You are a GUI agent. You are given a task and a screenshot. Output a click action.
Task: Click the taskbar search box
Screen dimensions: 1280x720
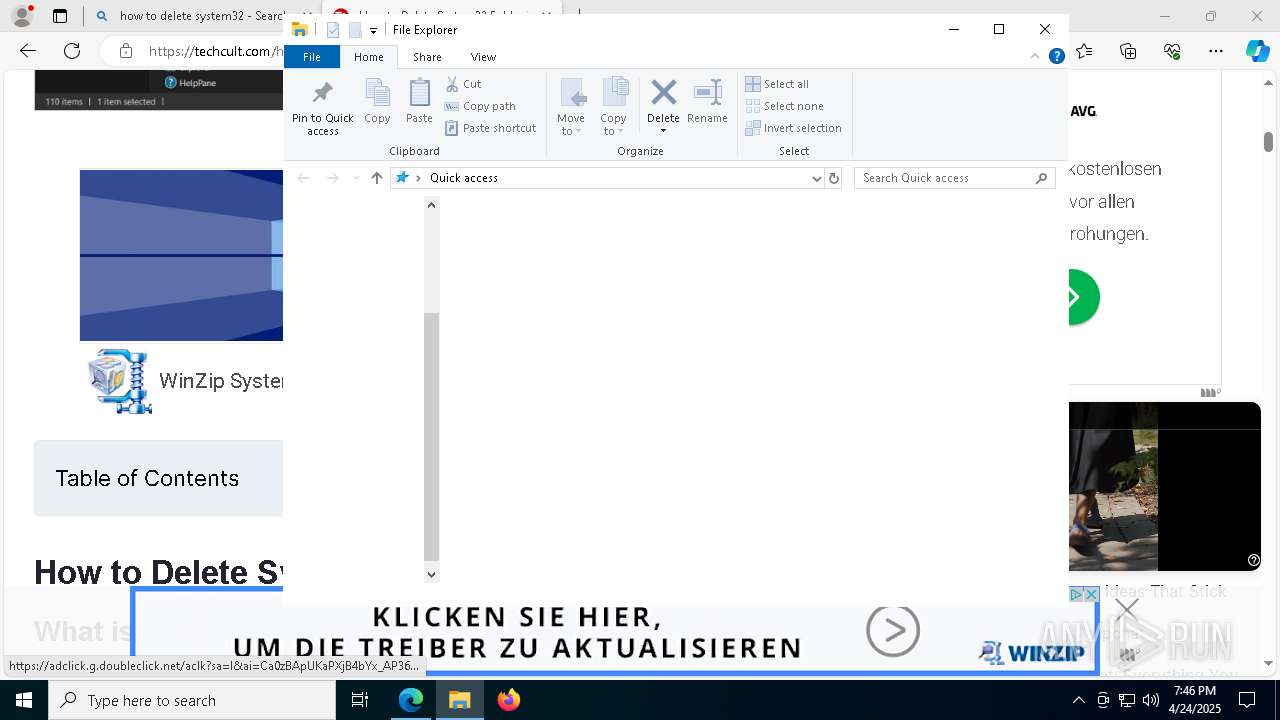tap(192, 700)
